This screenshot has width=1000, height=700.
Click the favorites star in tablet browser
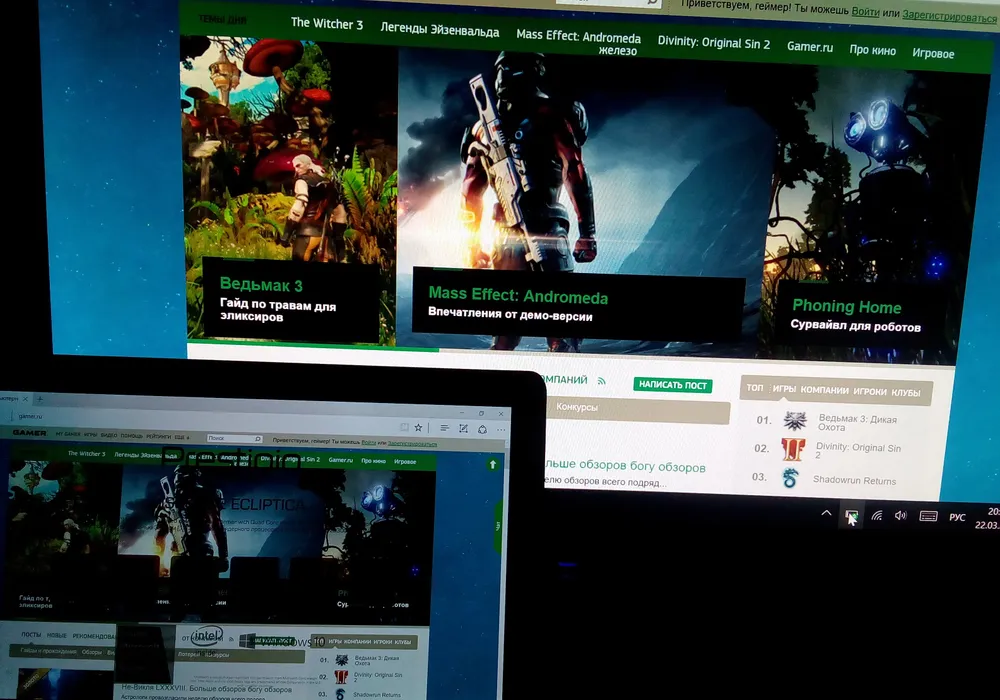coord(418,428)
